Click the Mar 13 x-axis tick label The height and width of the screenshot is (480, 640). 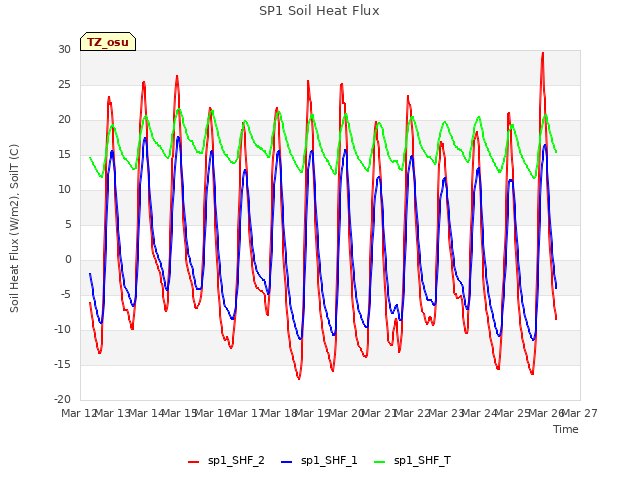coord(113,413)
